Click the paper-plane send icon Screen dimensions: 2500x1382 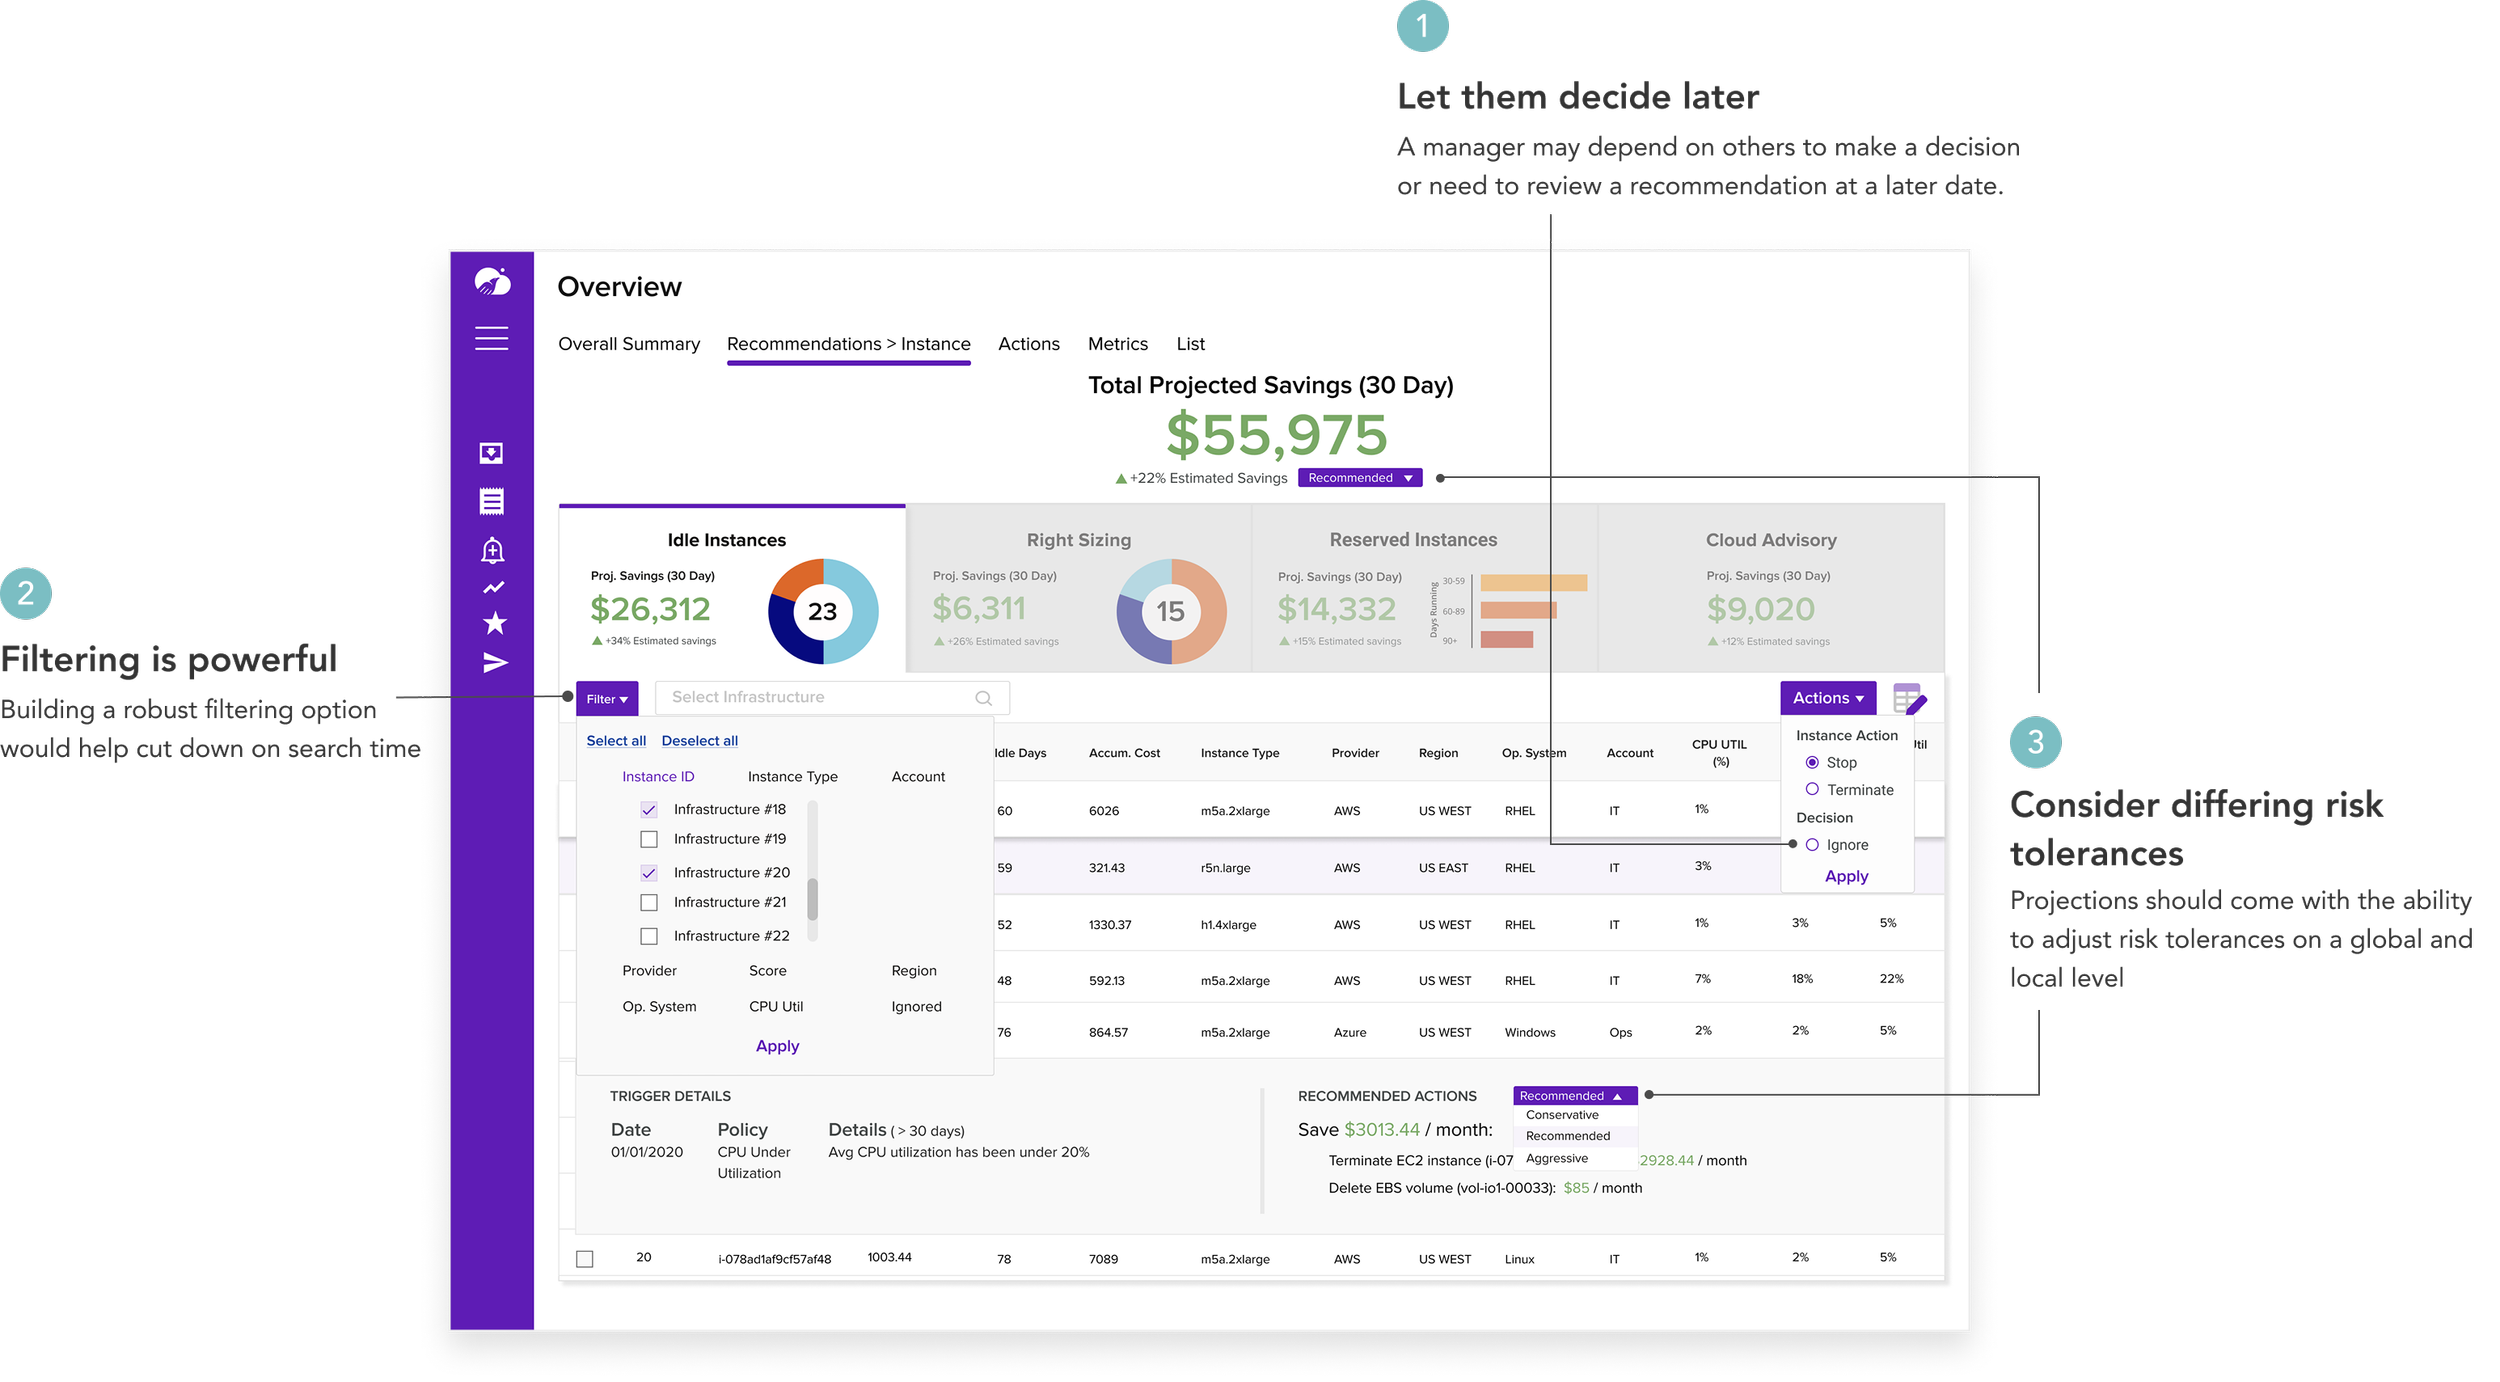[x=495, y=663]
